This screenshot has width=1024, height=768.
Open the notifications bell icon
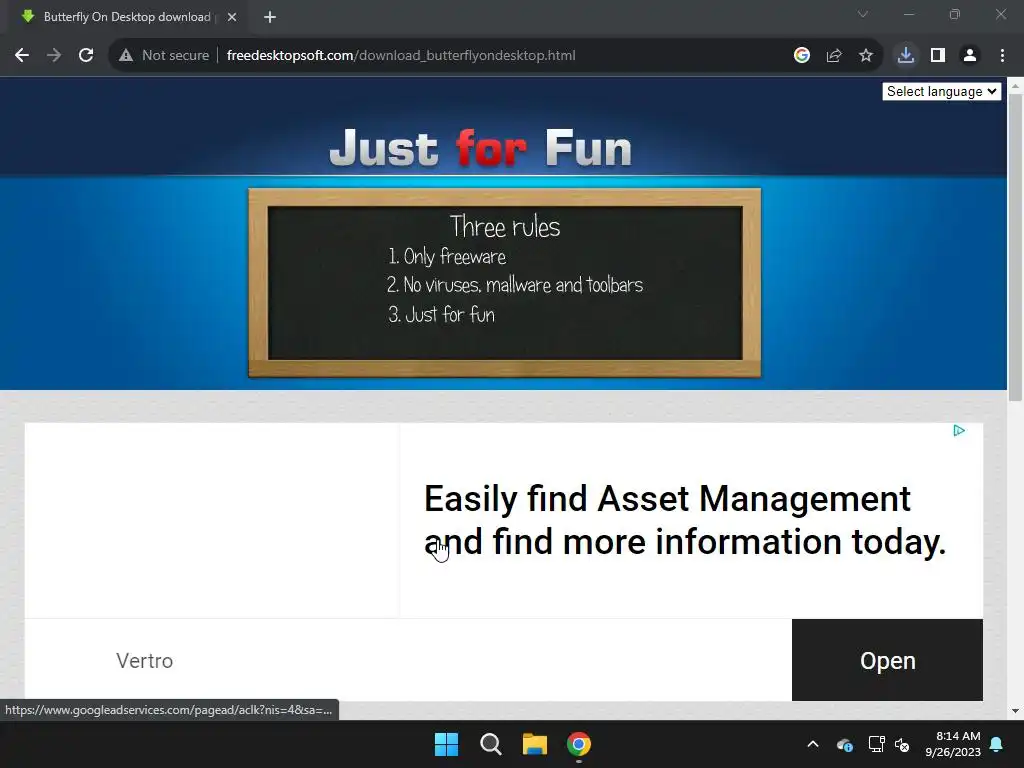[997, 744]
